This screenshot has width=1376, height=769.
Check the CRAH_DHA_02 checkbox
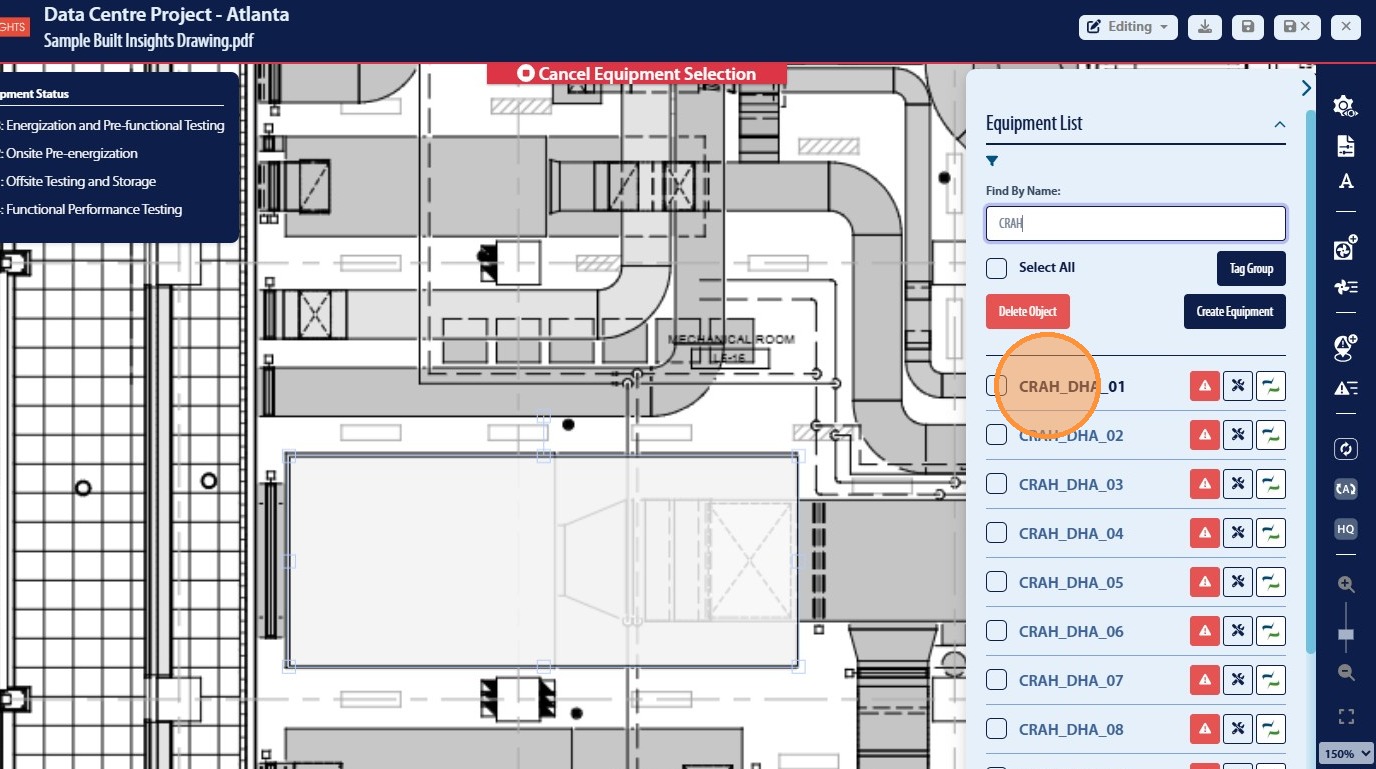[996, 435]
